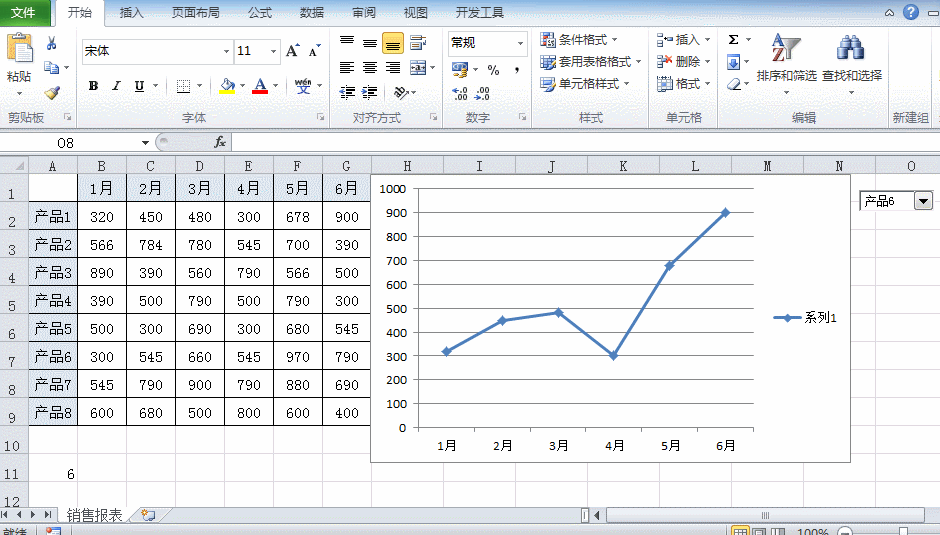Switch to Normal view in status bar
The width and height of the screenshot is (940, 535).
tap(741, 531)
